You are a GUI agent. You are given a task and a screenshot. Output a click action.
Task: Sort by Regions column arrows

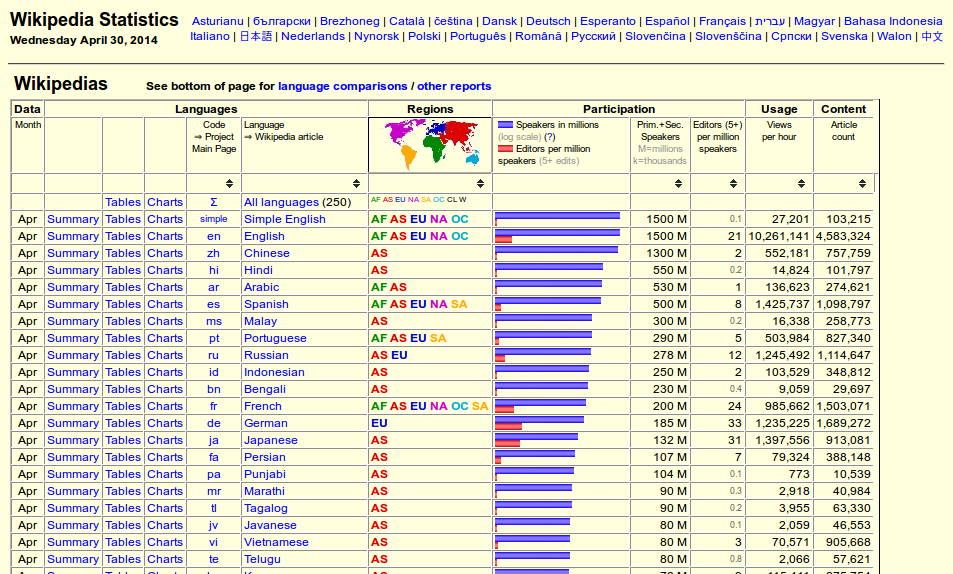point(480,184)
